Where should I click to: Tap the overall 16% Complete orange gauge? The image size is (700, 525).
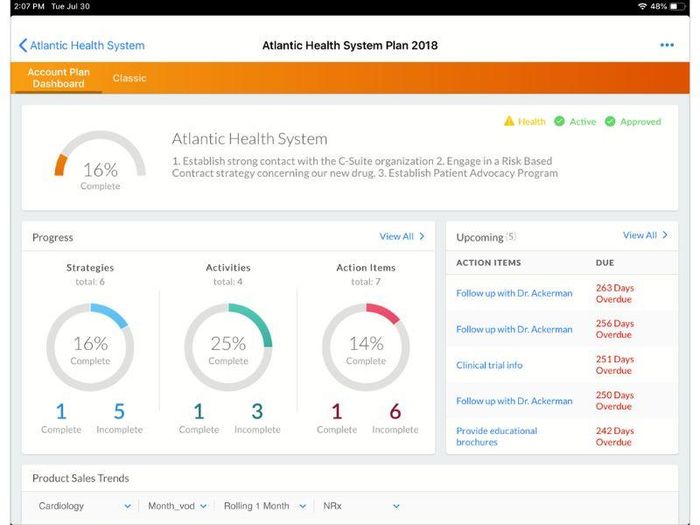click(x=100, y=161)
